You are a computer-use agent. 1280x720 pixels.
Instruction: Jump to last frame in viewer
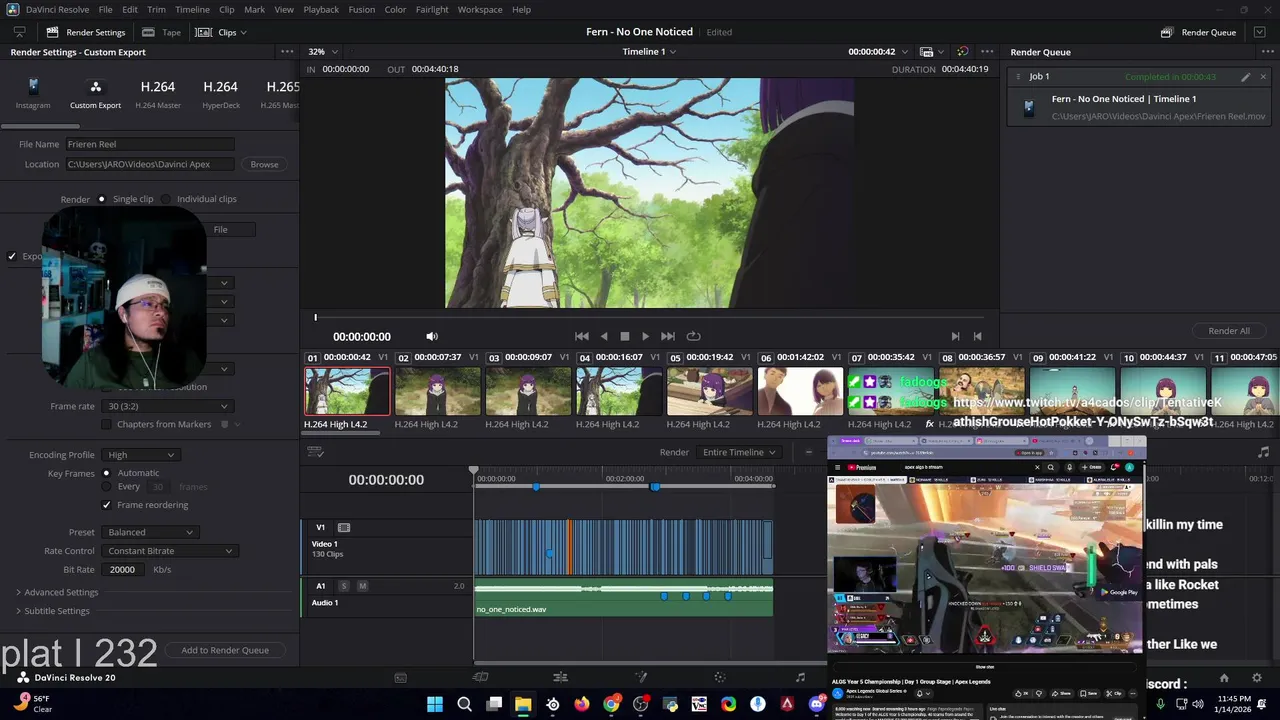pyautogui.click(x=668, y=337)
